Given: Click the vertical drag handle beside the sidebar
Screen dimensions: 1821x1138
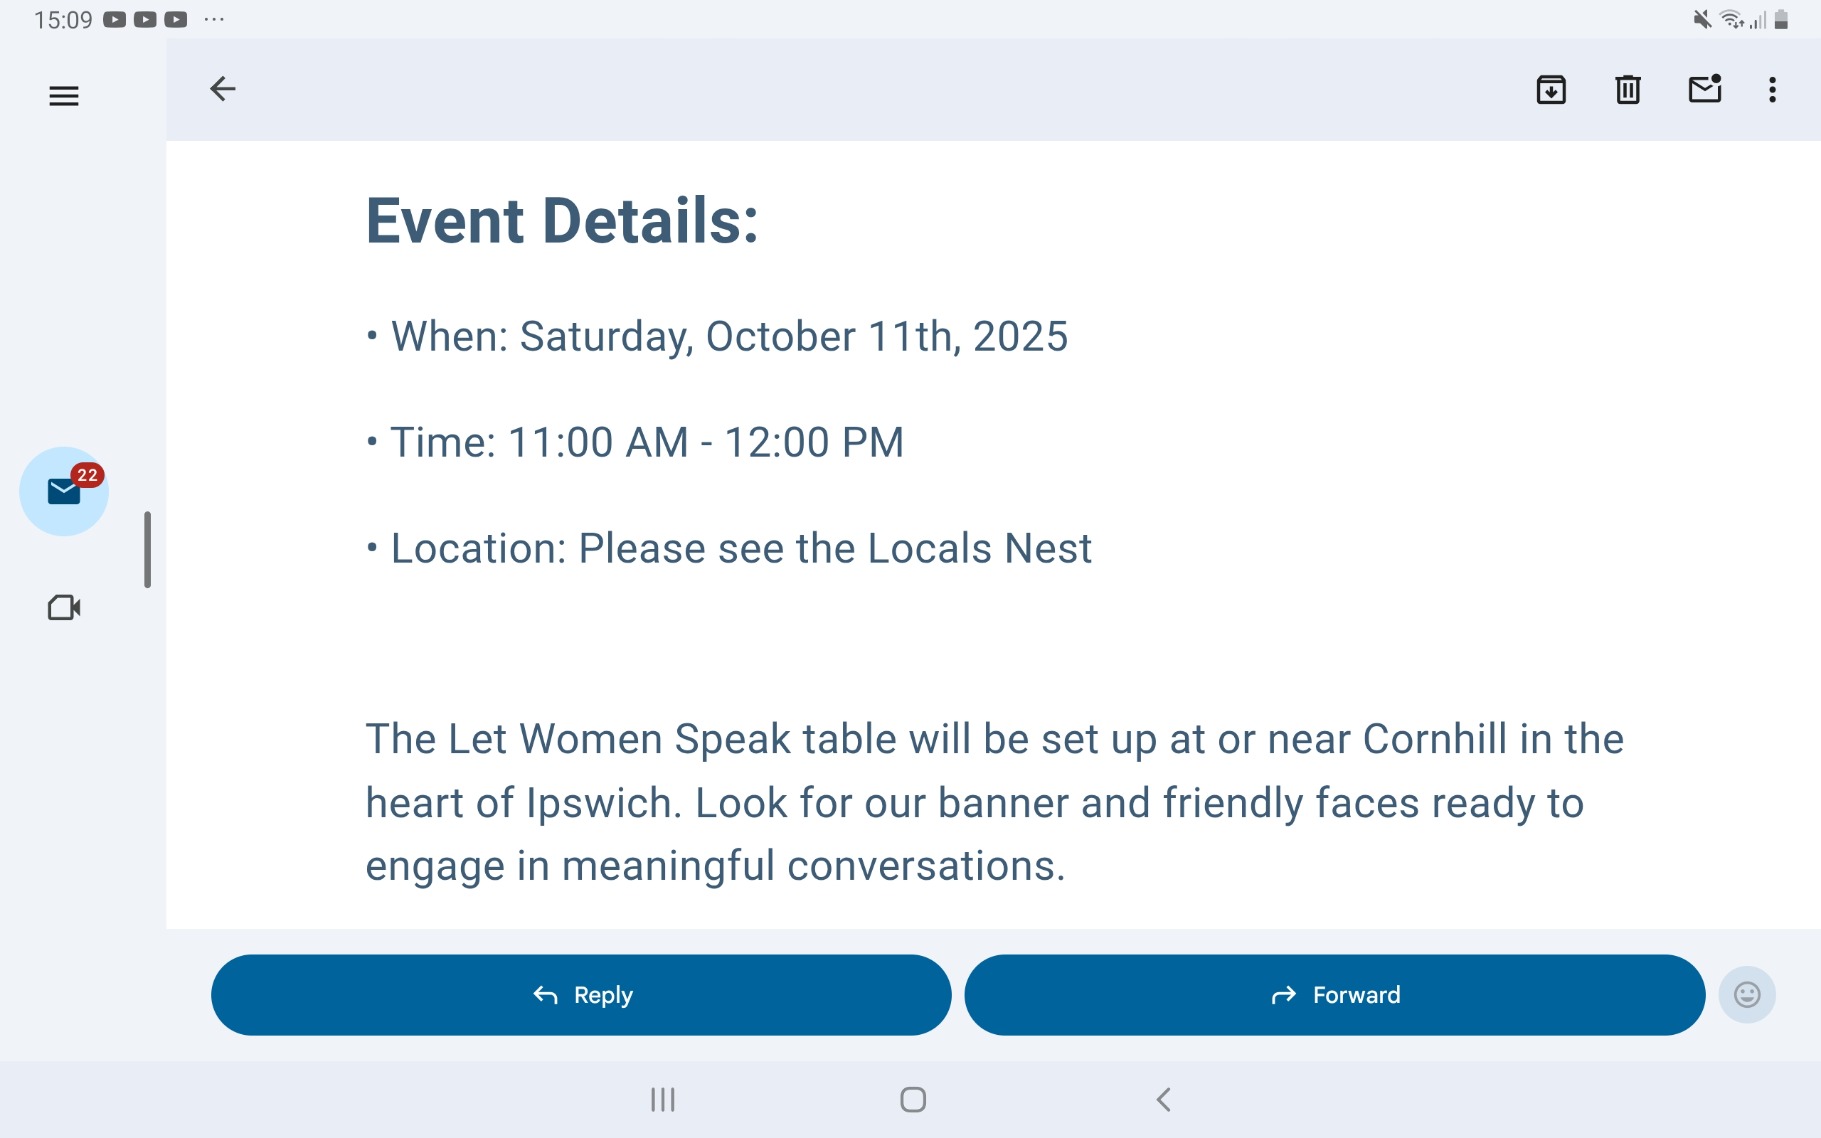Looking at the screenshot, I should click(x=148, y=550).
